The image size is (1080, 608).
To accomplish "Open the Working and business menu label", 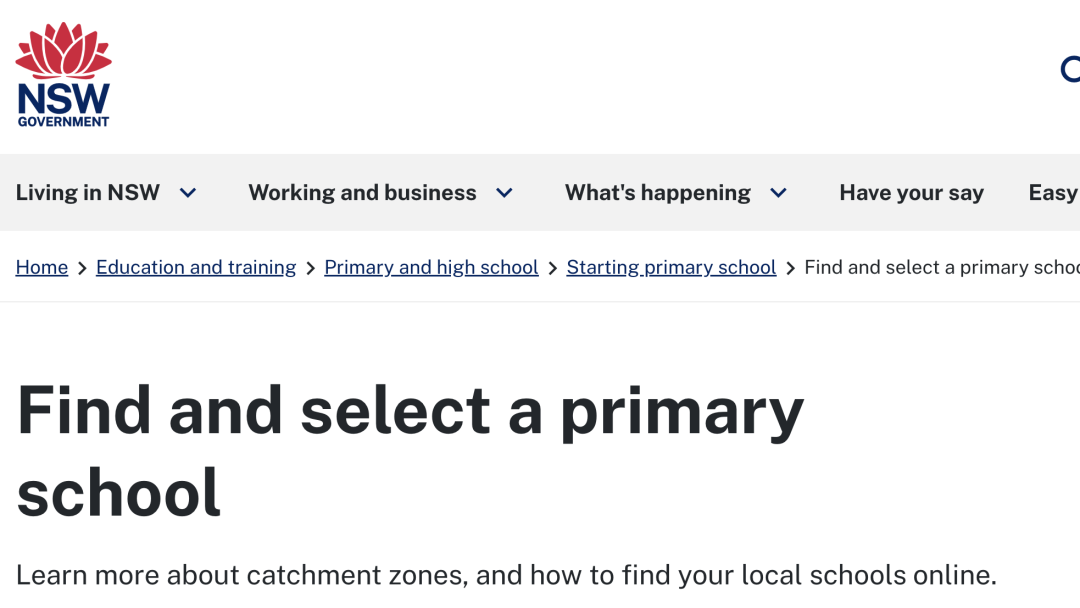I will click(362, 193).
